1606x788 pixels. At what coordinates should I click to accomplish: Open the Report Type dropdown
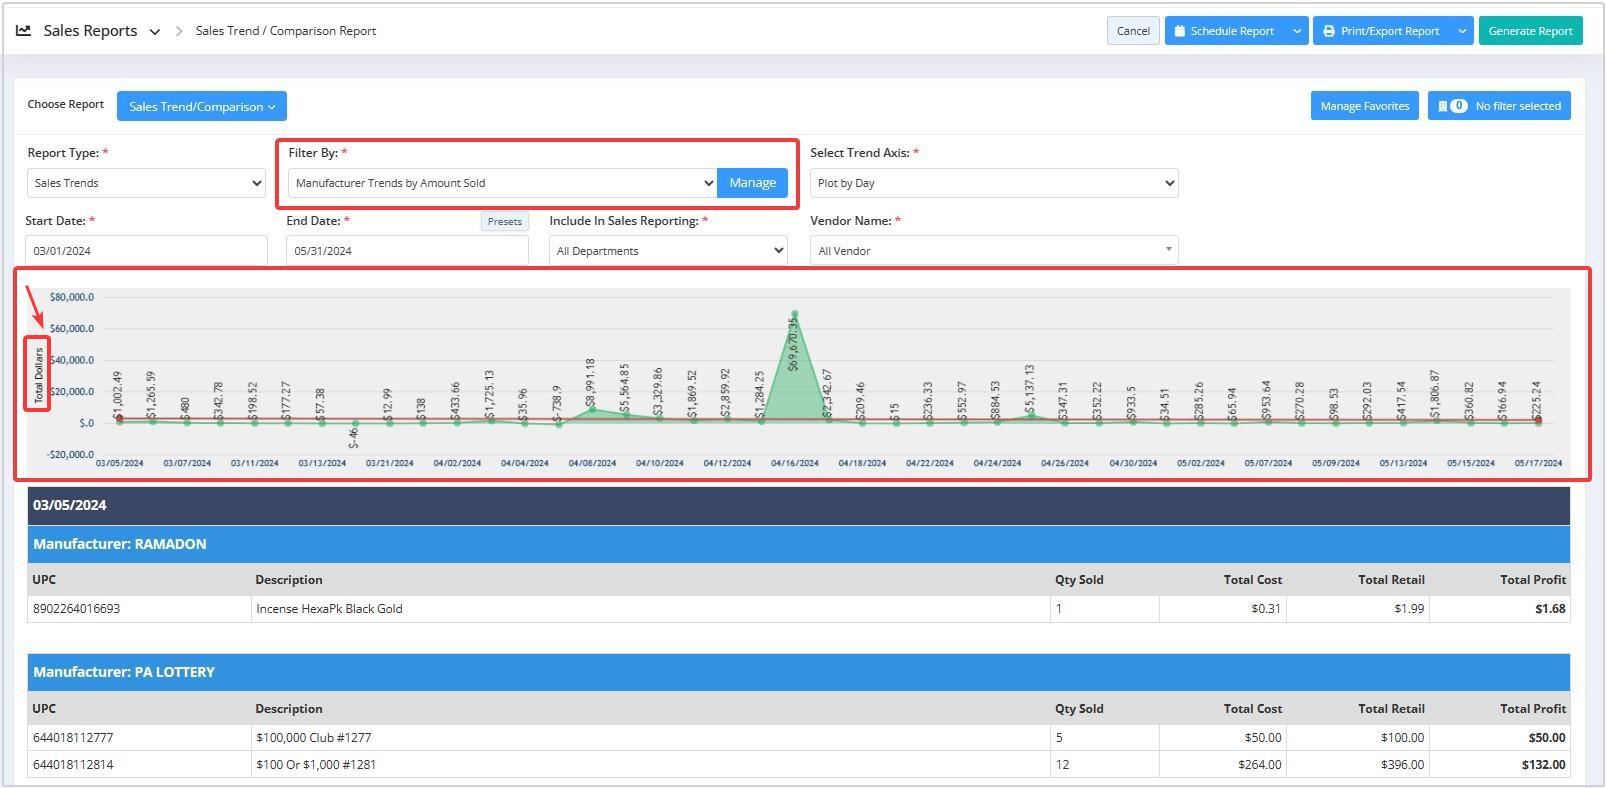point(146,183)
